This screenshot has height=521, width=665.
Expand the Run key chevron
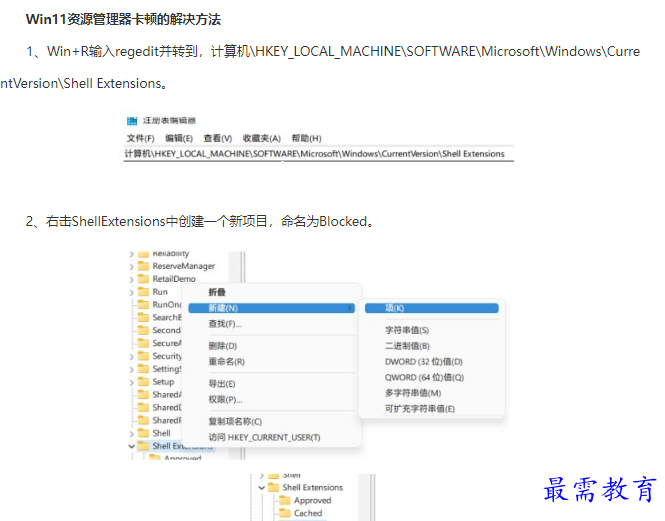point(131,293)
